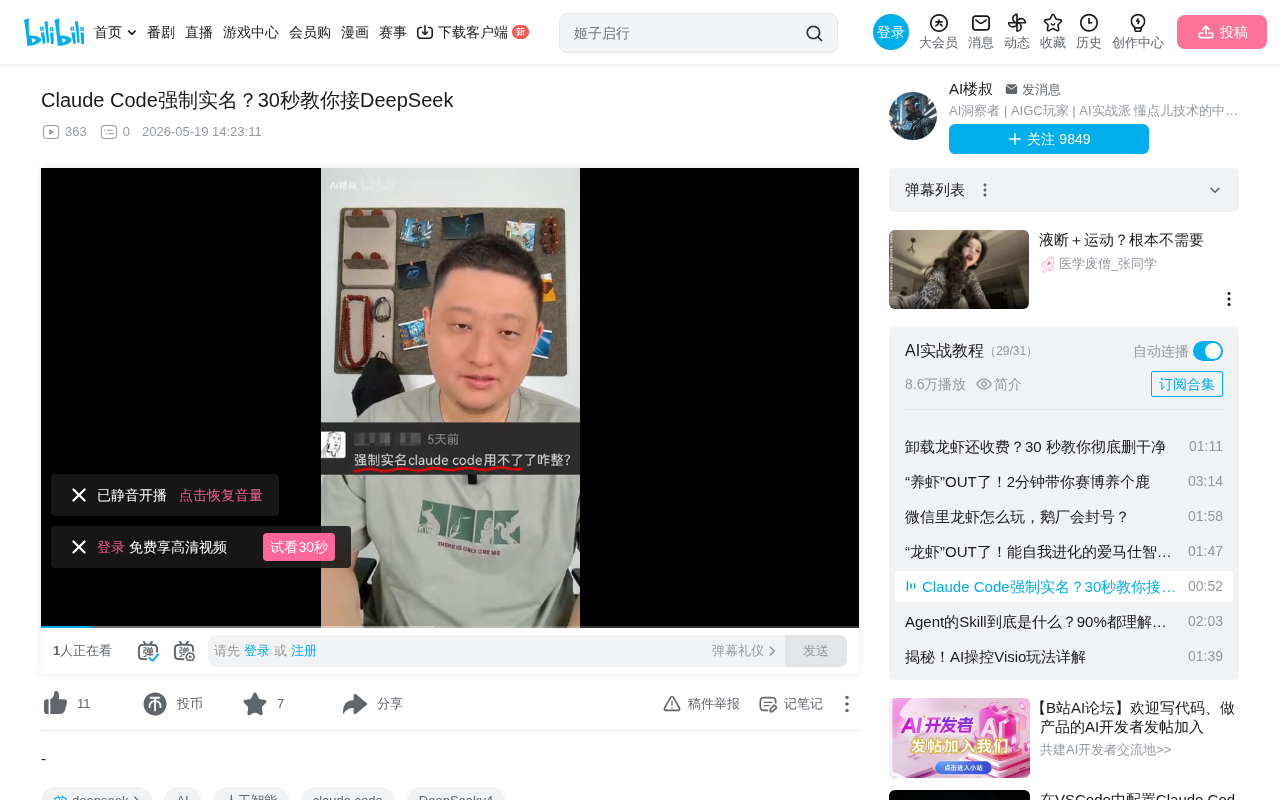
Task: Open the 大会员 icon in the header
Action: click(938, 32)
